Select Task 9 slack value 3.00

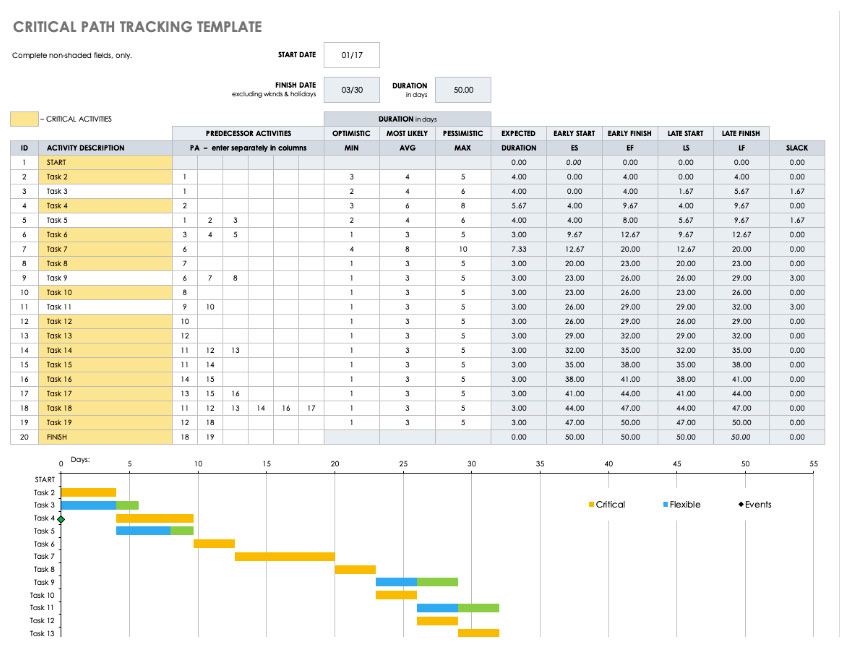point(797,278)
